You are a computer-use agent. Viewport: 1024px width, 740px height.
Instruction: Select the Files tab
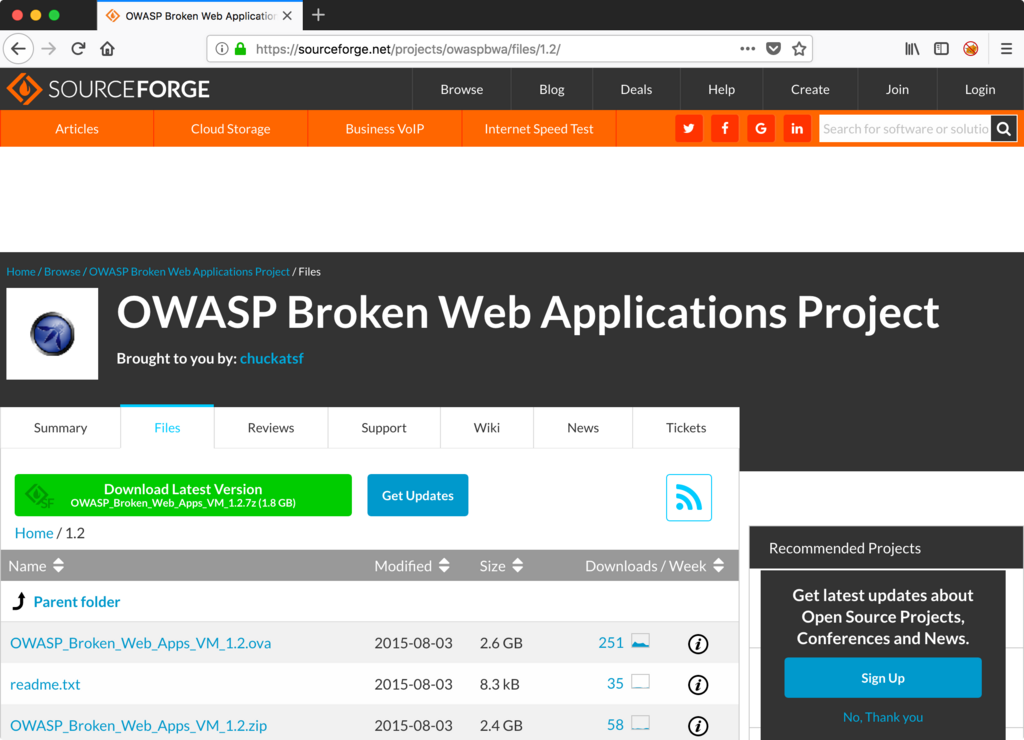click(x=167, y=428)
